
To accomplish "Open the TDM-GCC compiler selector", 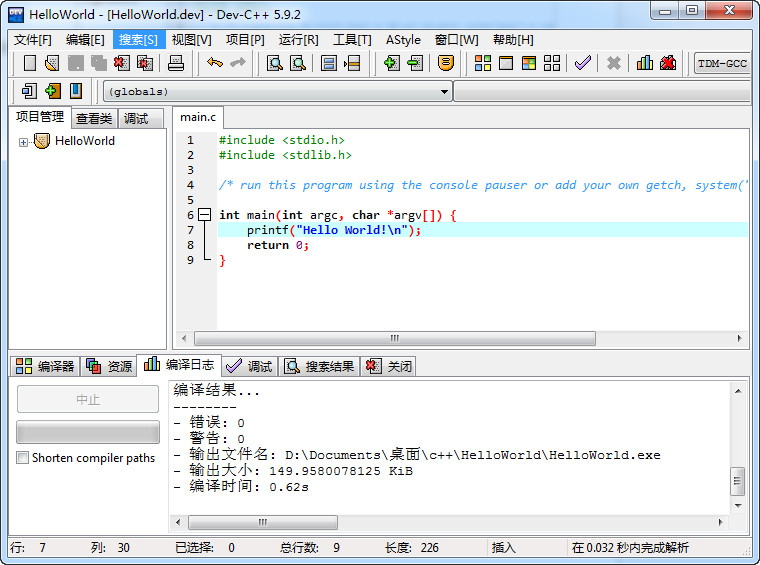I will 722,63.
